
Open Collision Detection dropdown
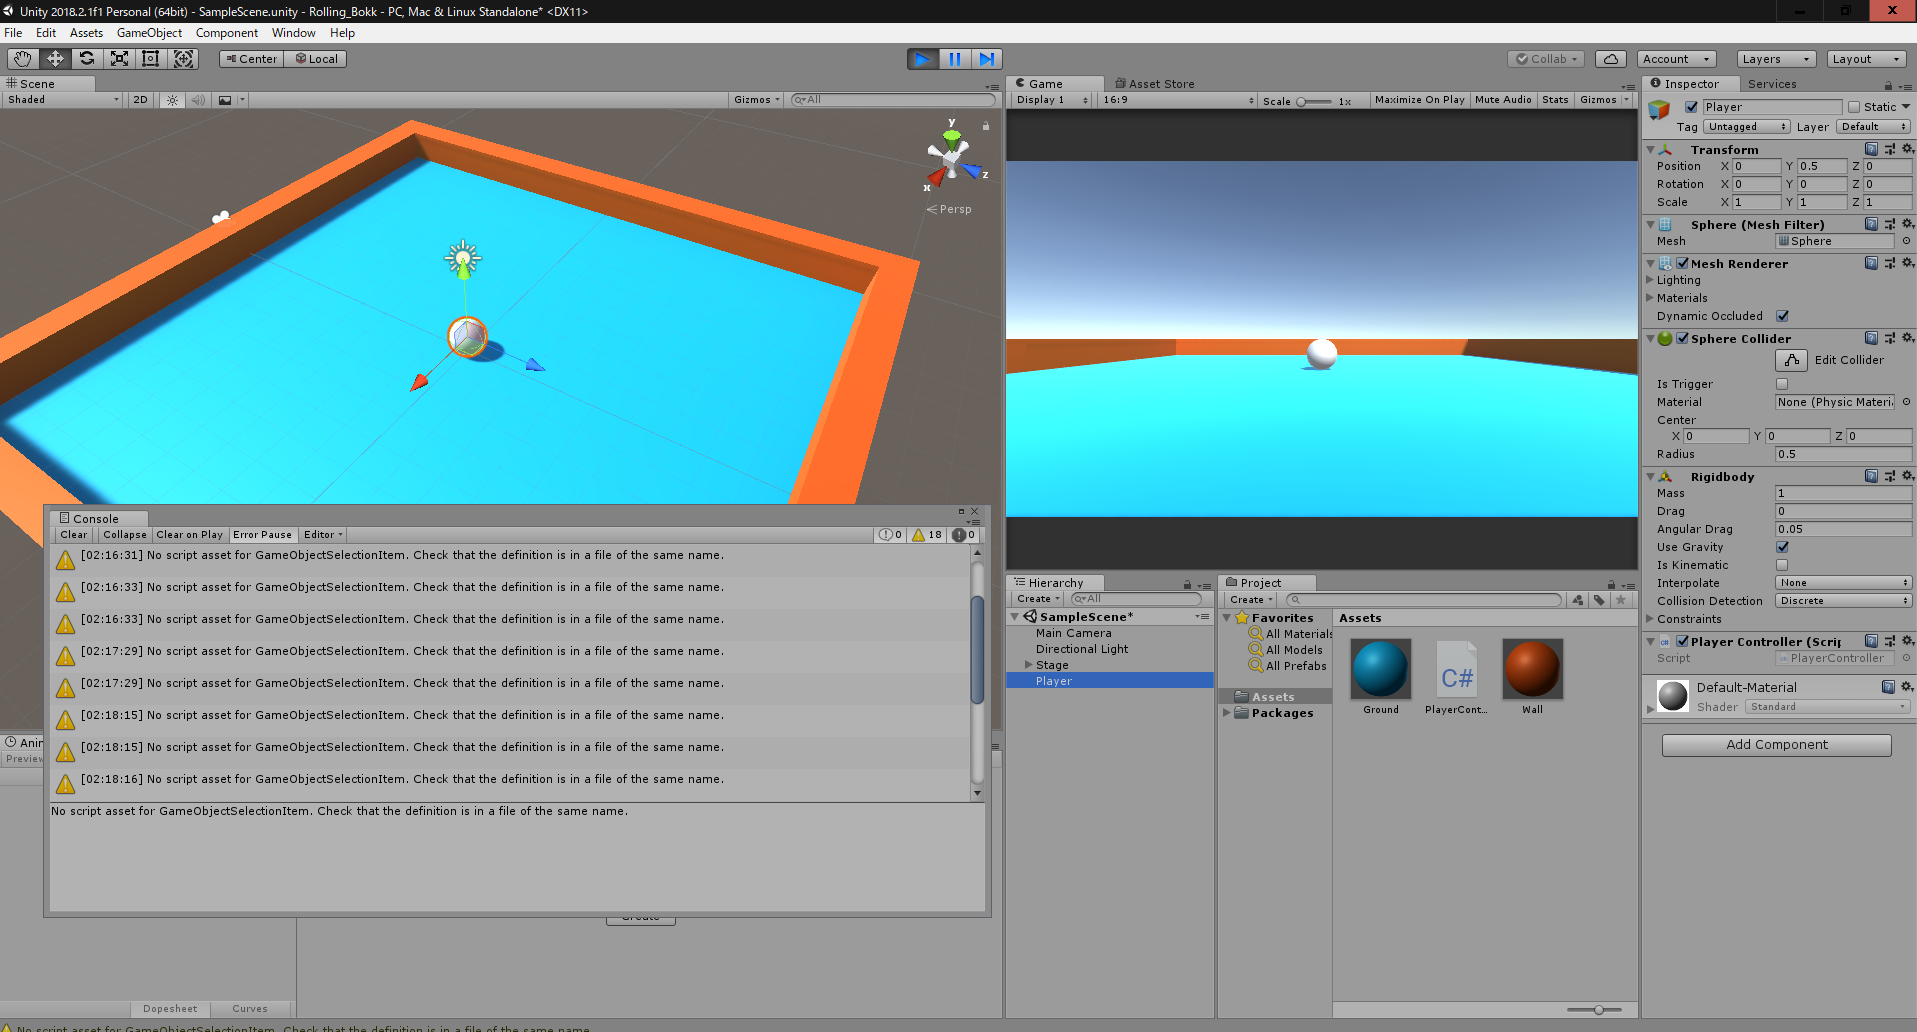pyautogui.click(x=1844, y=601)
